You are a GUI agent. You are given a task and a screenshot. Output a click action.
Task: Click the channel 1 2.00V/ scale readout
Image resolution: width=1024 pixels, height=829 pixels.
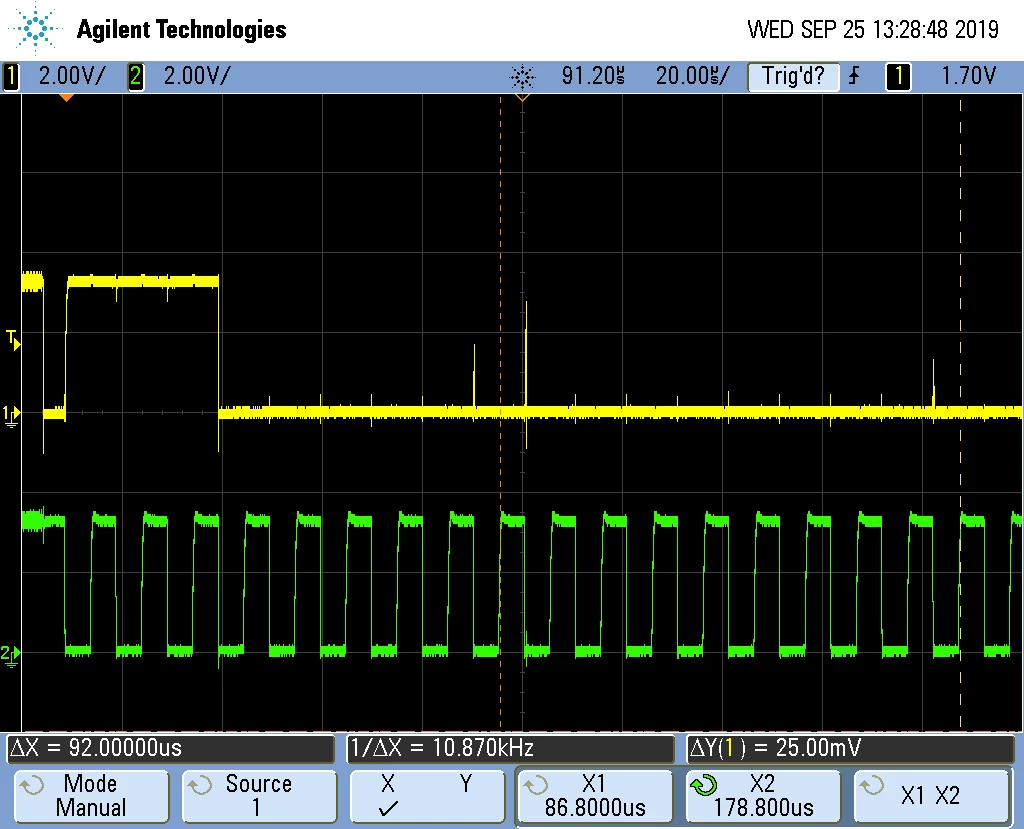72,76
